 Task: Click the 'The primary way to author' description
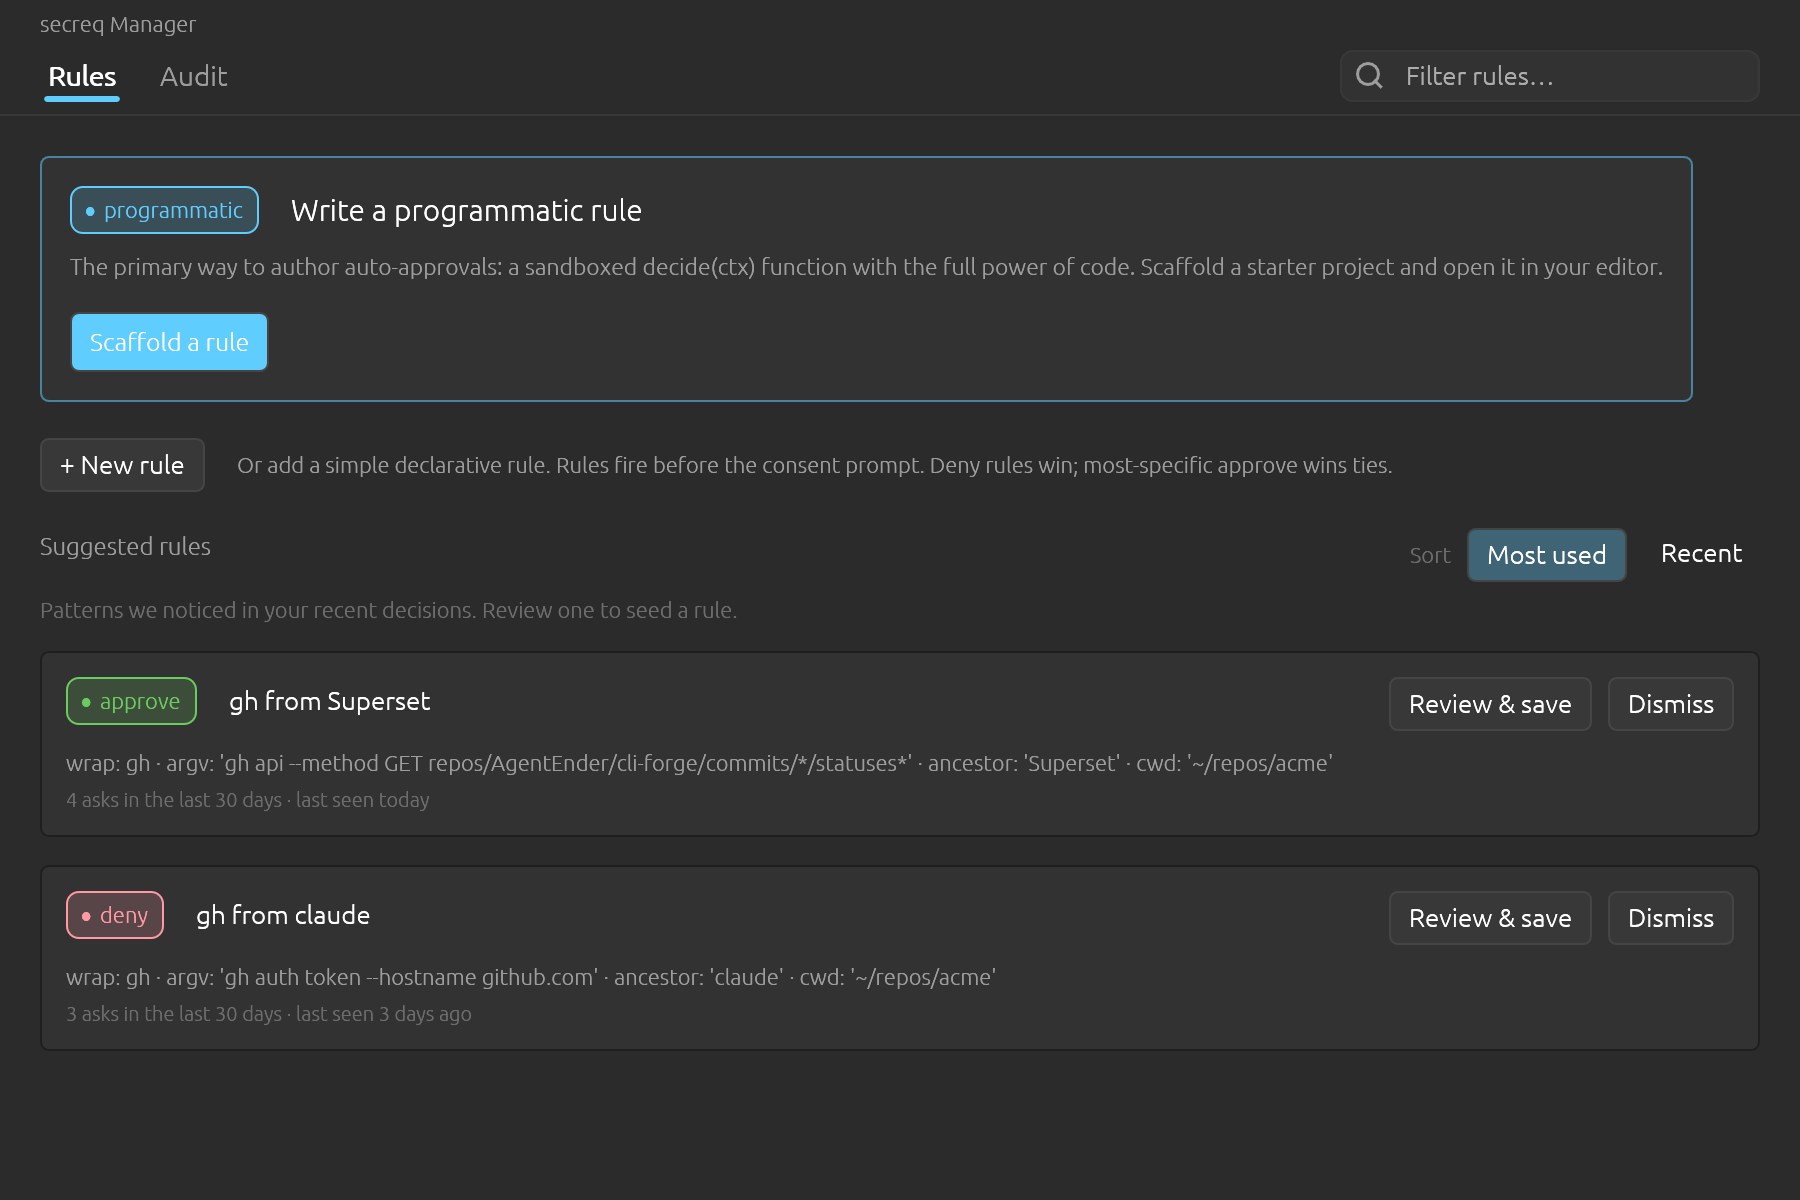point(866,267)
